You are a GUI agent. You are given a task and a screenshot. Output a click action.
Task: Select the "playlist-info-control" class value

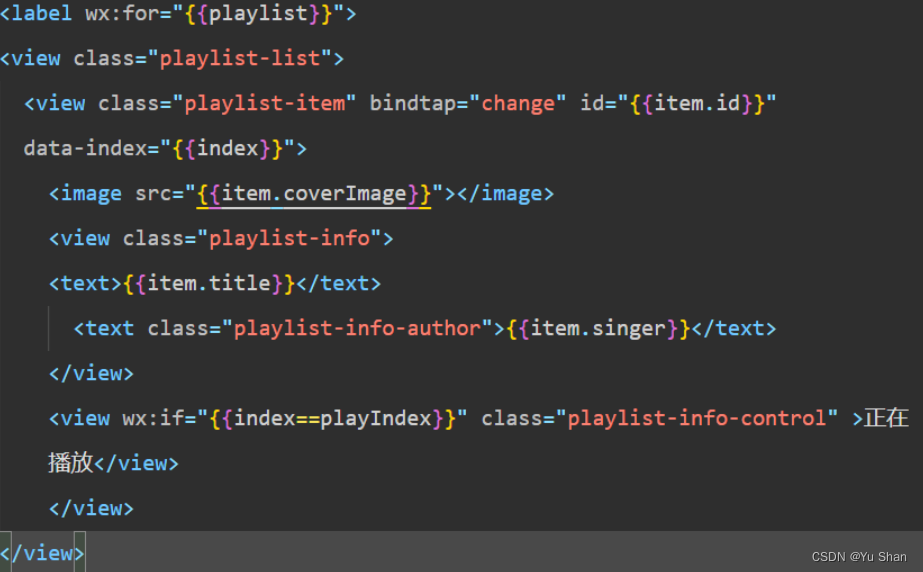point(696,418)
